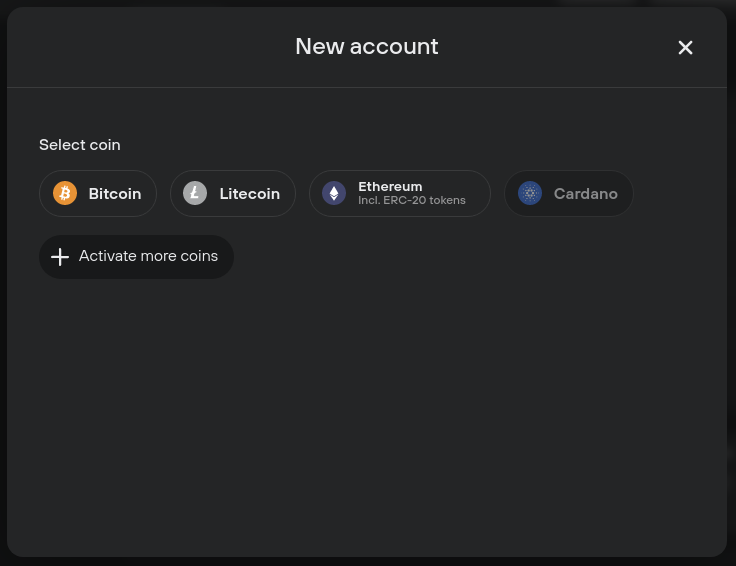Click the Ethereum diamond logo icon
Viewport: 736px width, 566px height.
pyautogui.click(x=334, y=193)
